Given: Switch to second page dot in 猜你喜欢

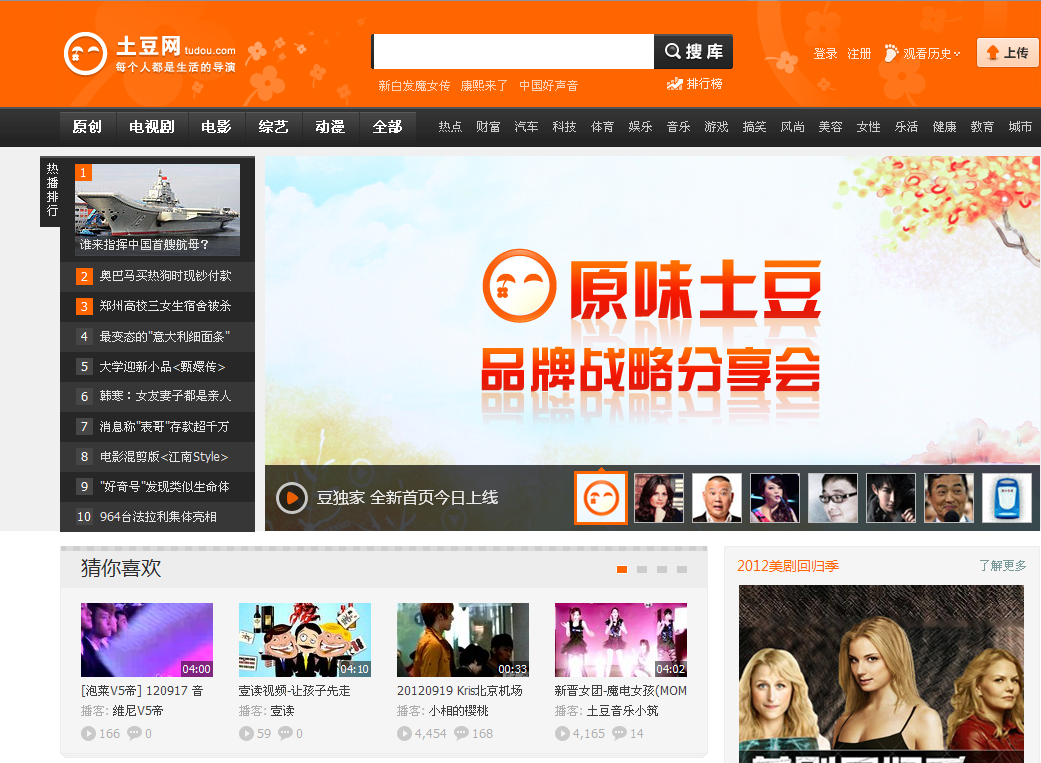Looking at the screenshot, I should point(642,569).
